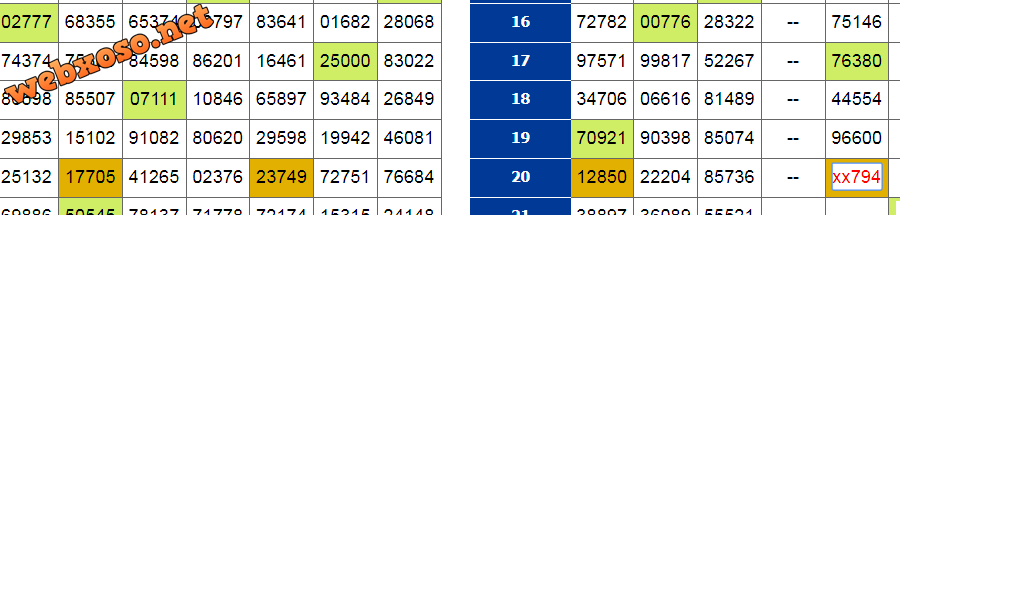
Task: Select number 19942
Action: click(345, 138)
